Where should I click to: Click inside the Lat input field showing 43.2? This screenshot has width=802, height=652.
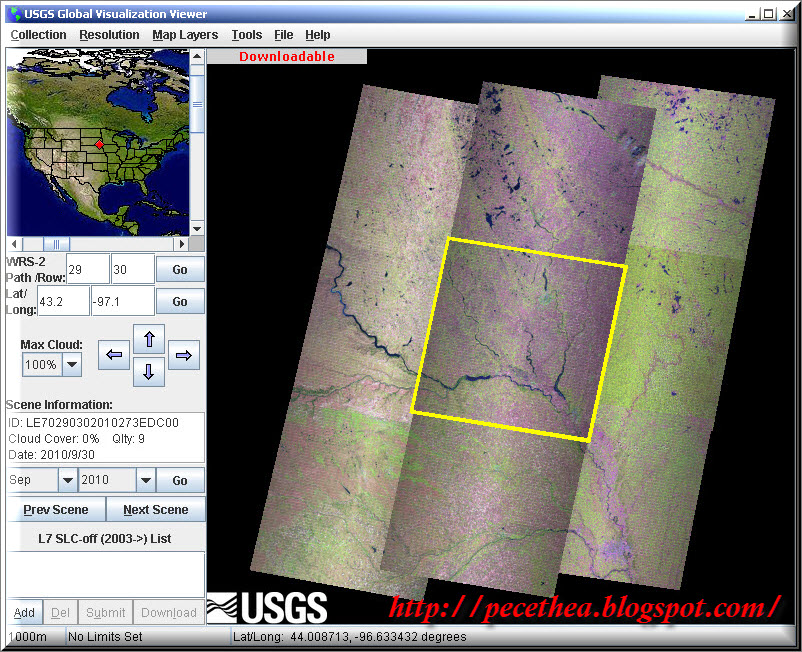pyautogui.click(x=62, y=300)
